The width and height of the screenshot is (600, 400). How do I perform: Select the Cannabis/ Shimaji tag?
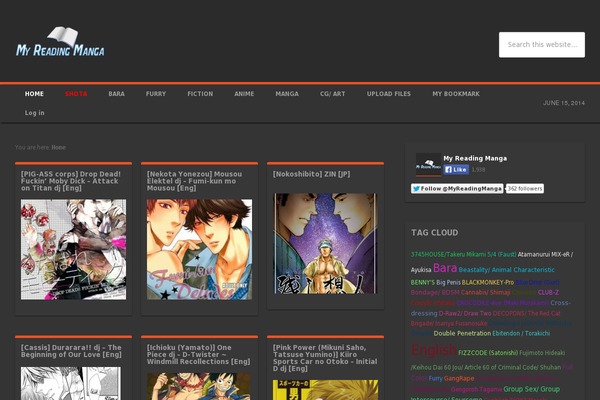(485, 292)
